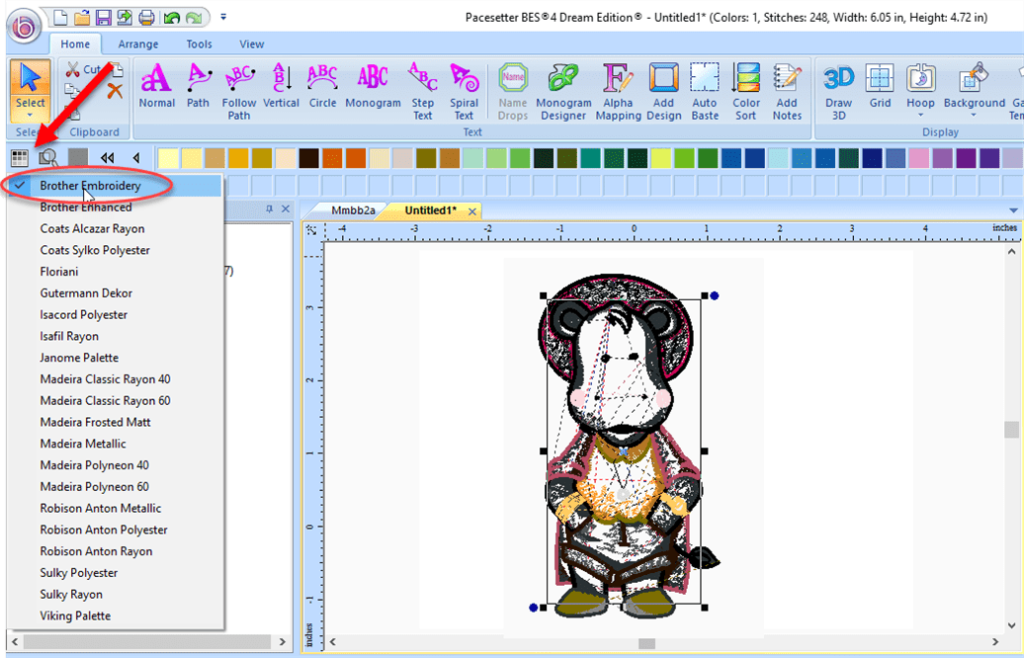Image resolution: width=1024 pixels, height=658 pixels.
Task: Toggle the Grid display
Action: 880,90
